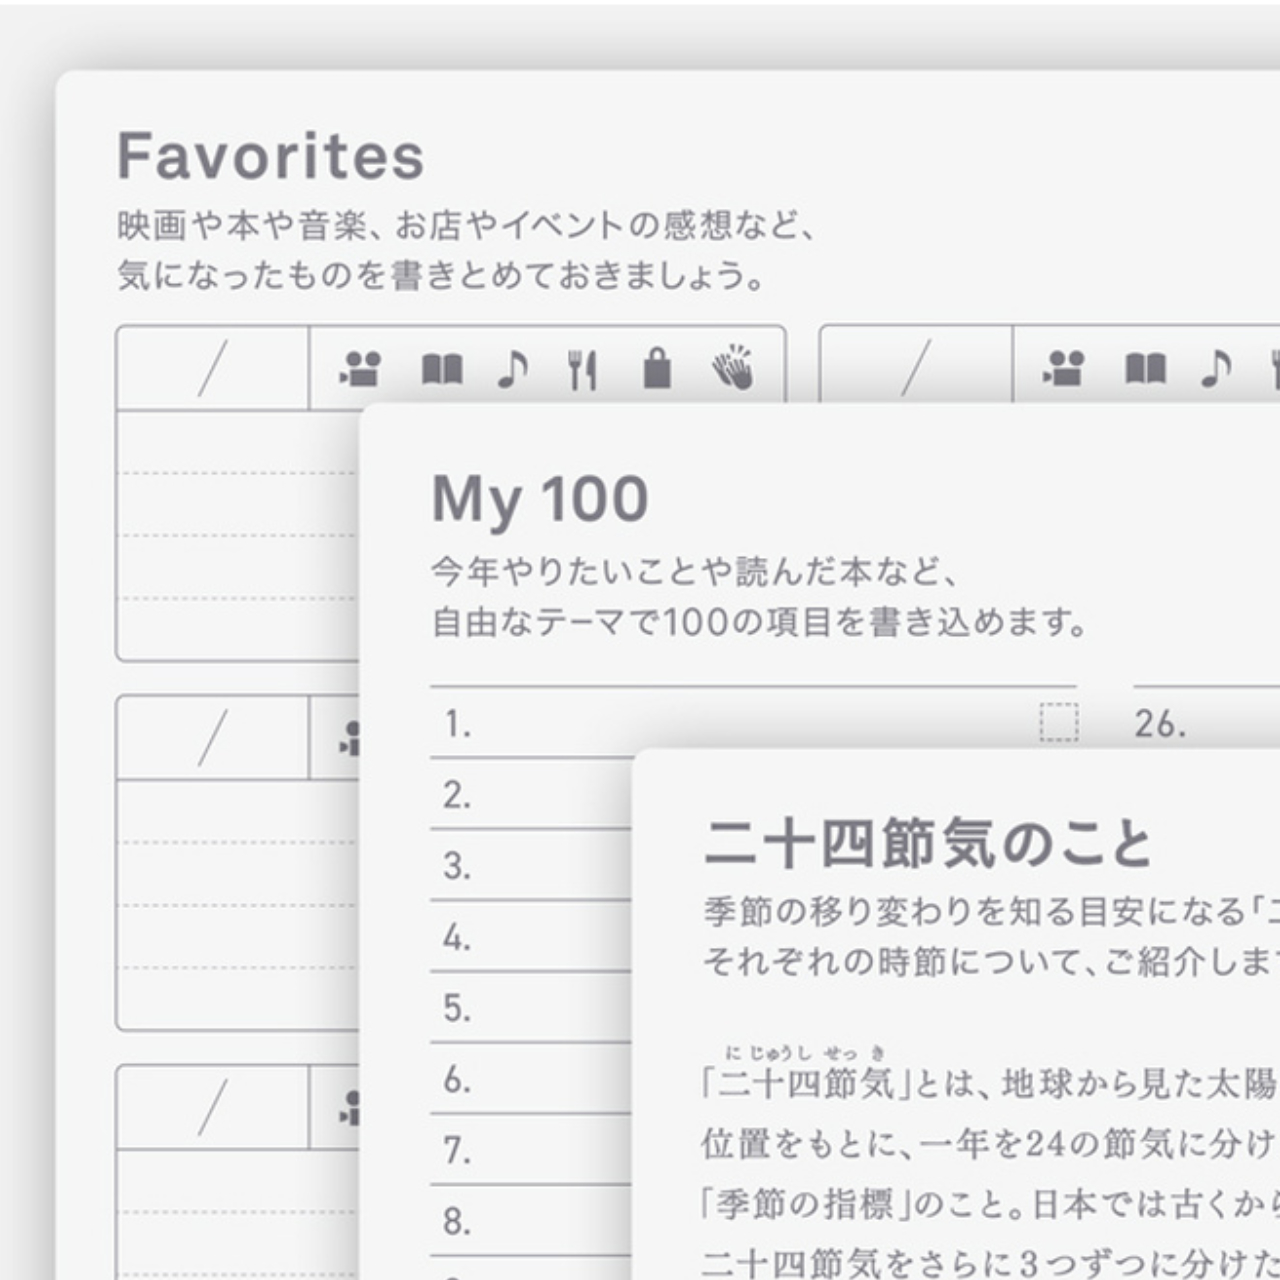The height and width of the screenshot is (1280, 1280).
Task: Click the date slash field of the bottom-left Favorites entry
Action: pos(212,1107)
